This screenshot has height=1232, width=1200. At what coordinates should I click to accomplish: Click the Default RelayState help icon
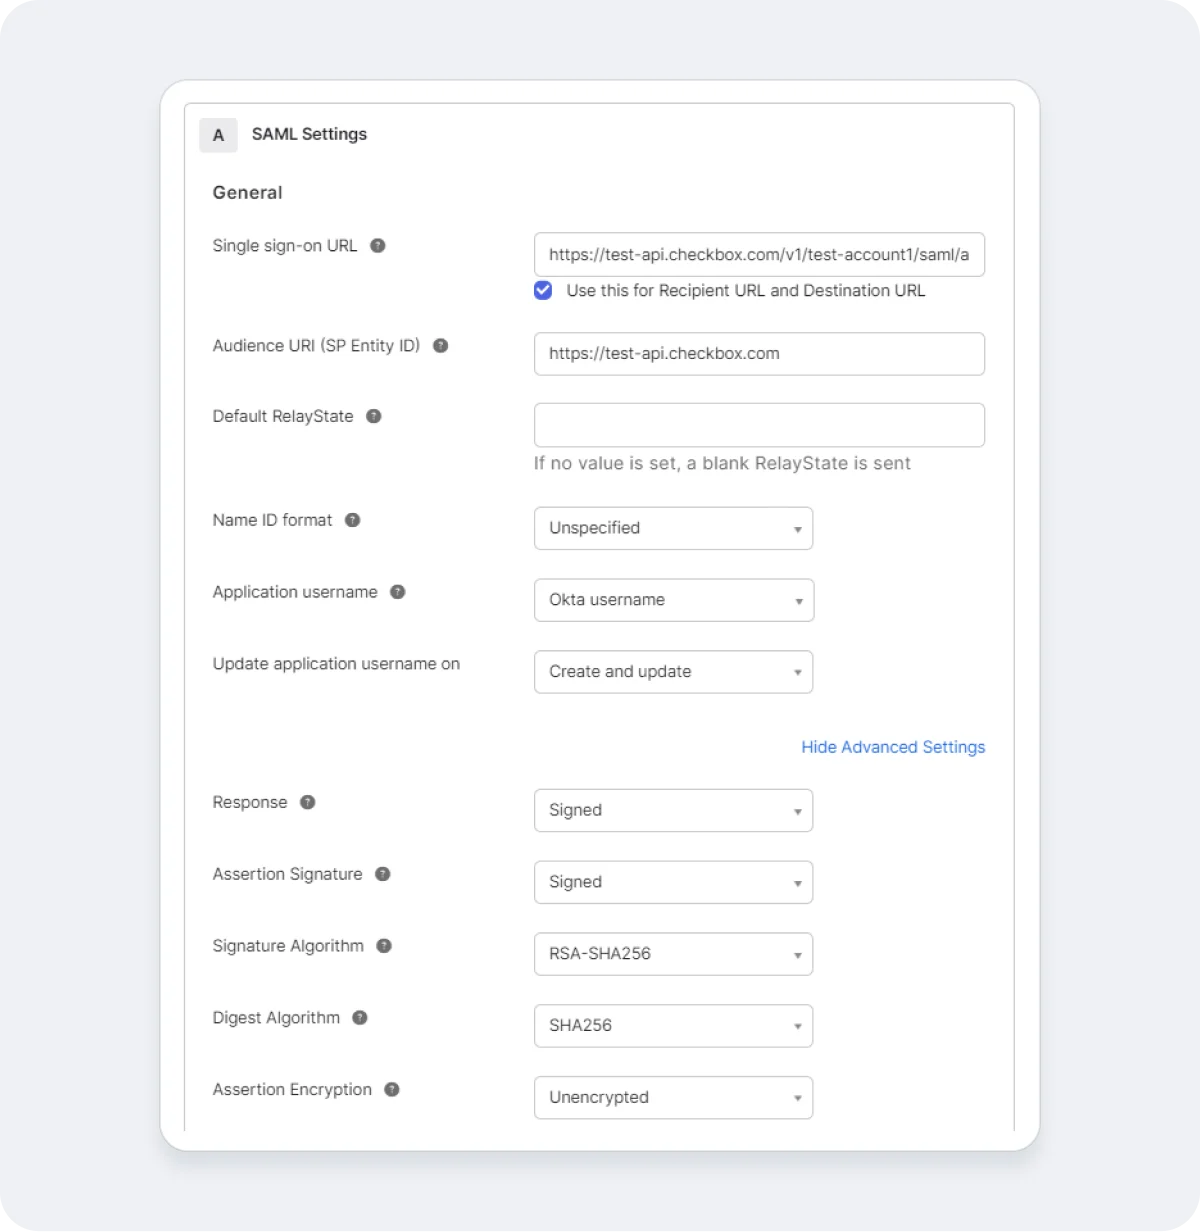373,417
